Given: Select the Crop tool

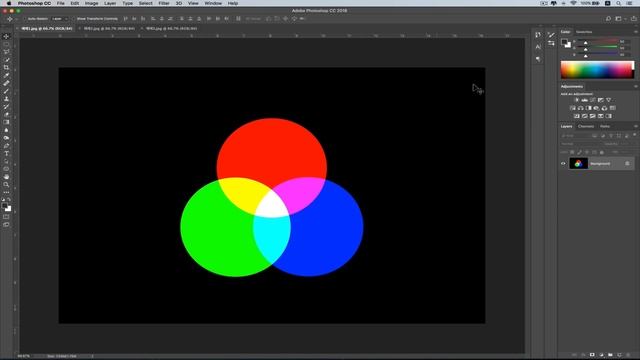Looking at the screenshot, I should (6, 67).
